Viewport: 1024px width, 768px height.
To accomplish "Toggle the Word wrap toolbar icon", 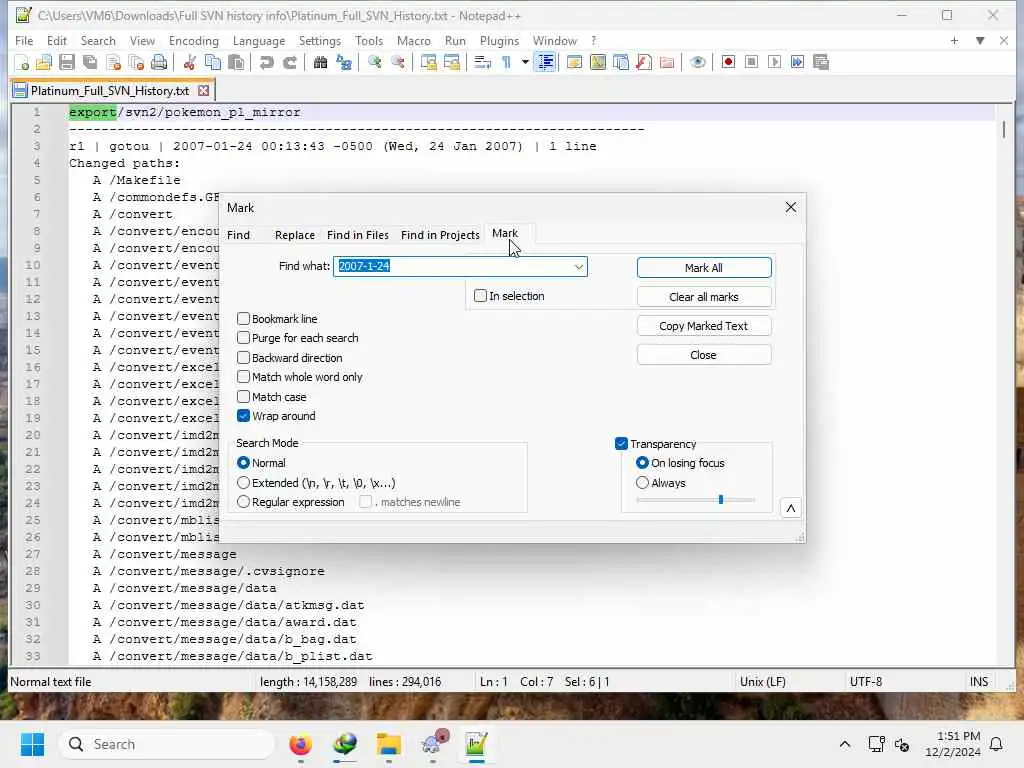I will coord(482,63).
